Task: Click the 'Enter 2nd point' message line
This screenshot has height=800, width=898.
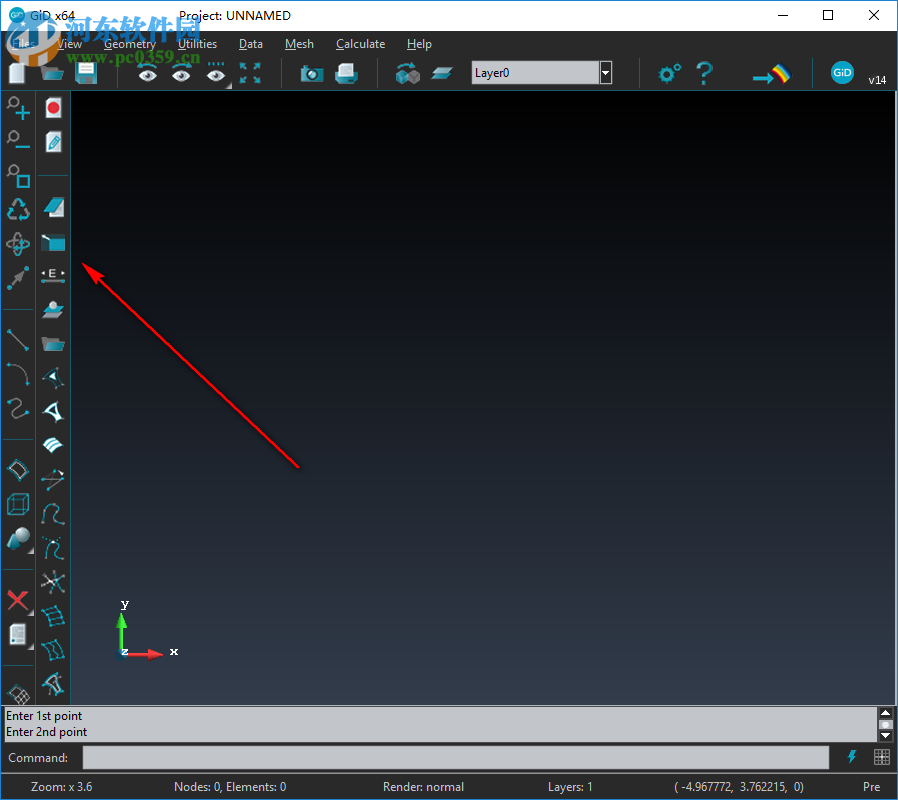Action: click(x=46, y=732)
